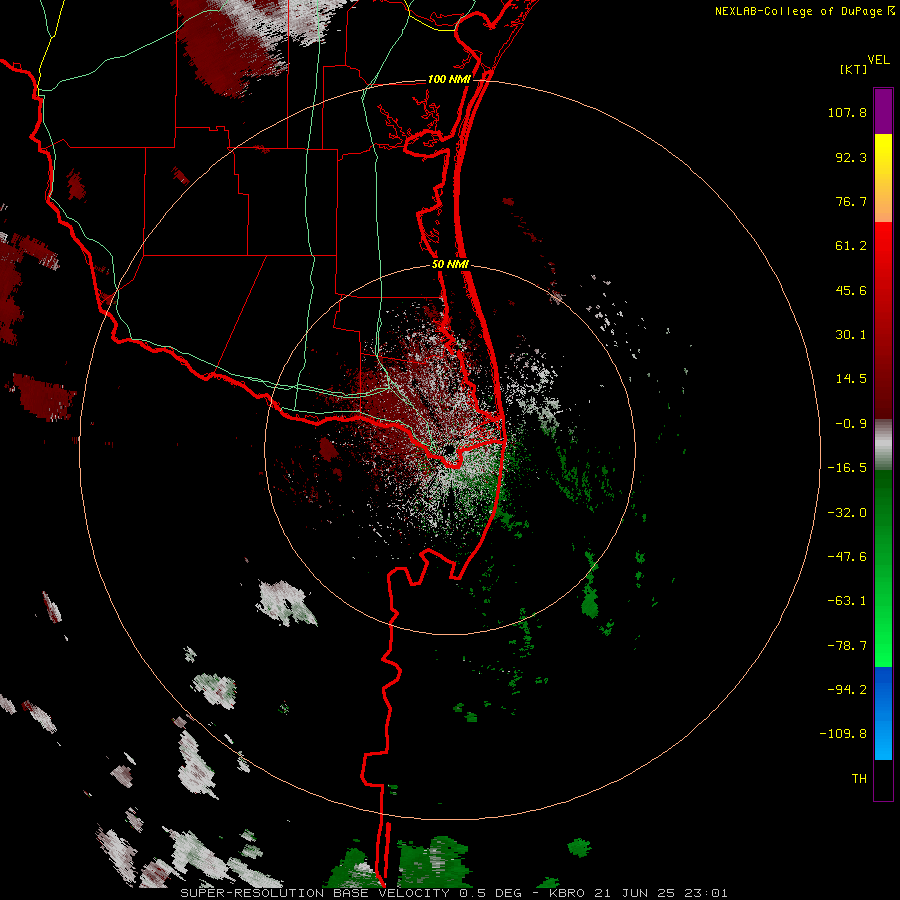
Task: Click the 14.5 legend value
Action: pos(851,379)
